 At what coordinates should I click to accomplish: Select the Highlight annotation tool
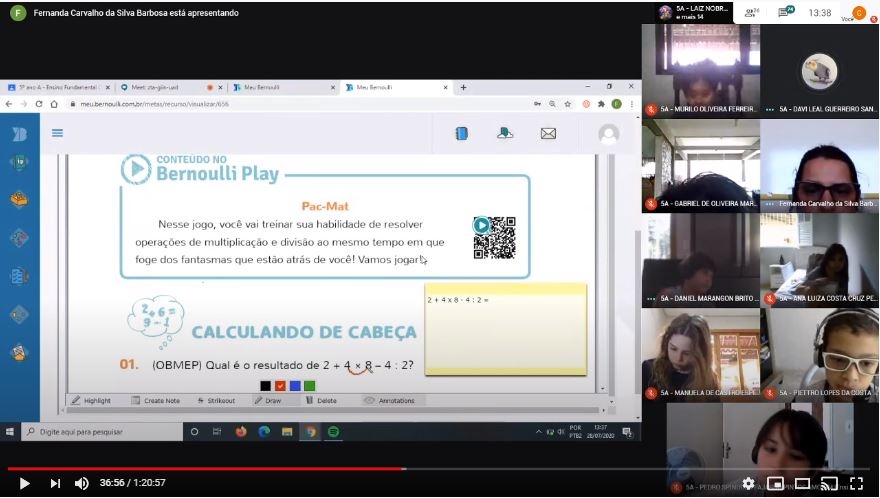pos(91,400)
